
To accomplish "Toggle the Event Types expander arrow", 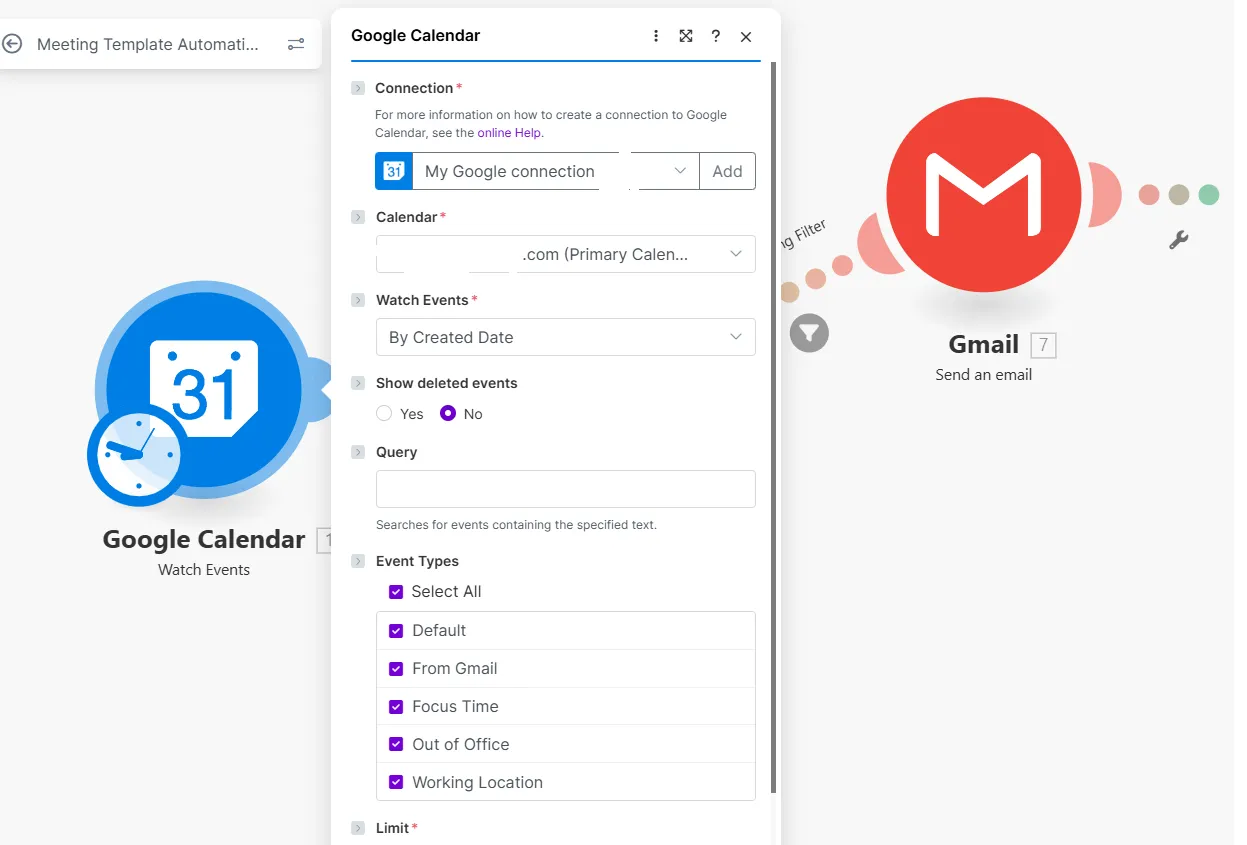I will point(358,561).
